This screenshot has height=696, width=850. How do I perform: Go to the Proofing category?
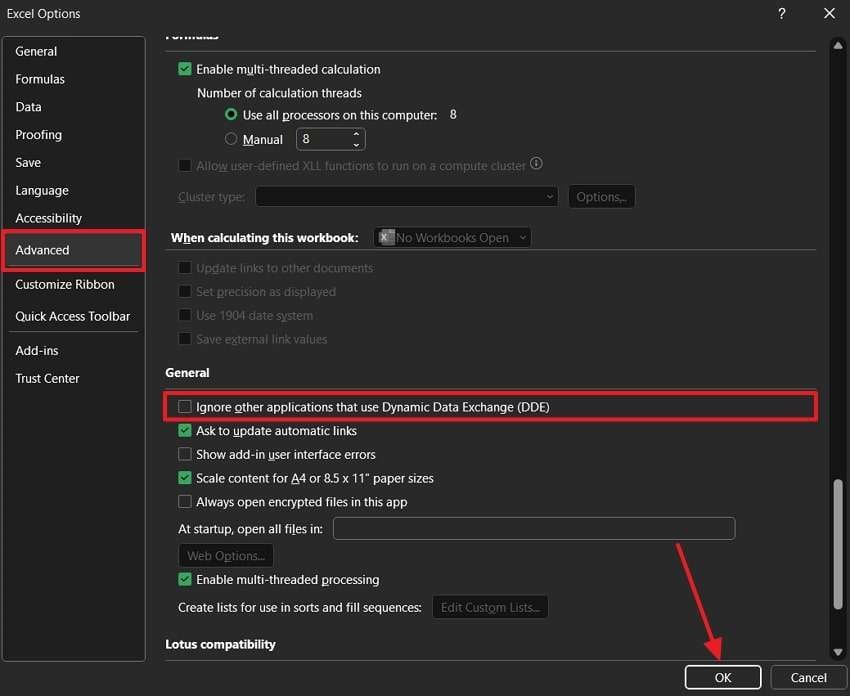(x=38, y=135)
